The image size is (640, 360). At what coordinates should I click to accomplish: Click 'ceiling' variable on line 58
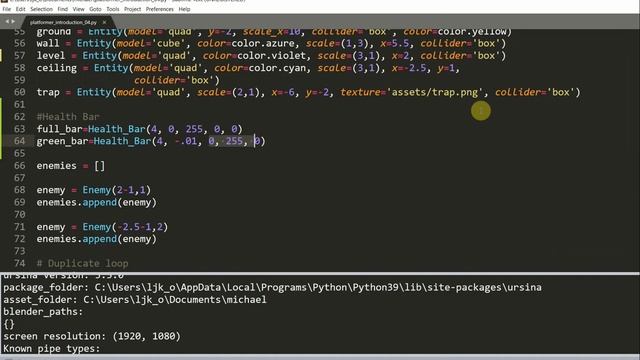pyautogui.click(x=56, y=68)
